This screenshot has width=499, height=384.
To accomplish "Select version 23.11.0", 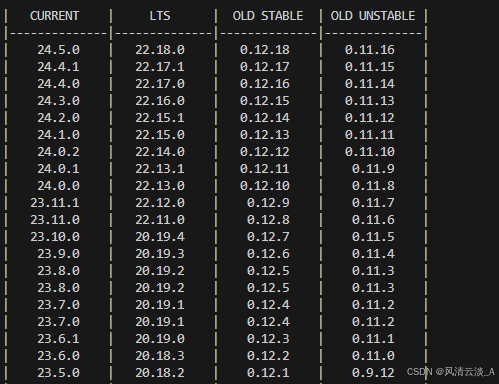I will pos(55,220).
